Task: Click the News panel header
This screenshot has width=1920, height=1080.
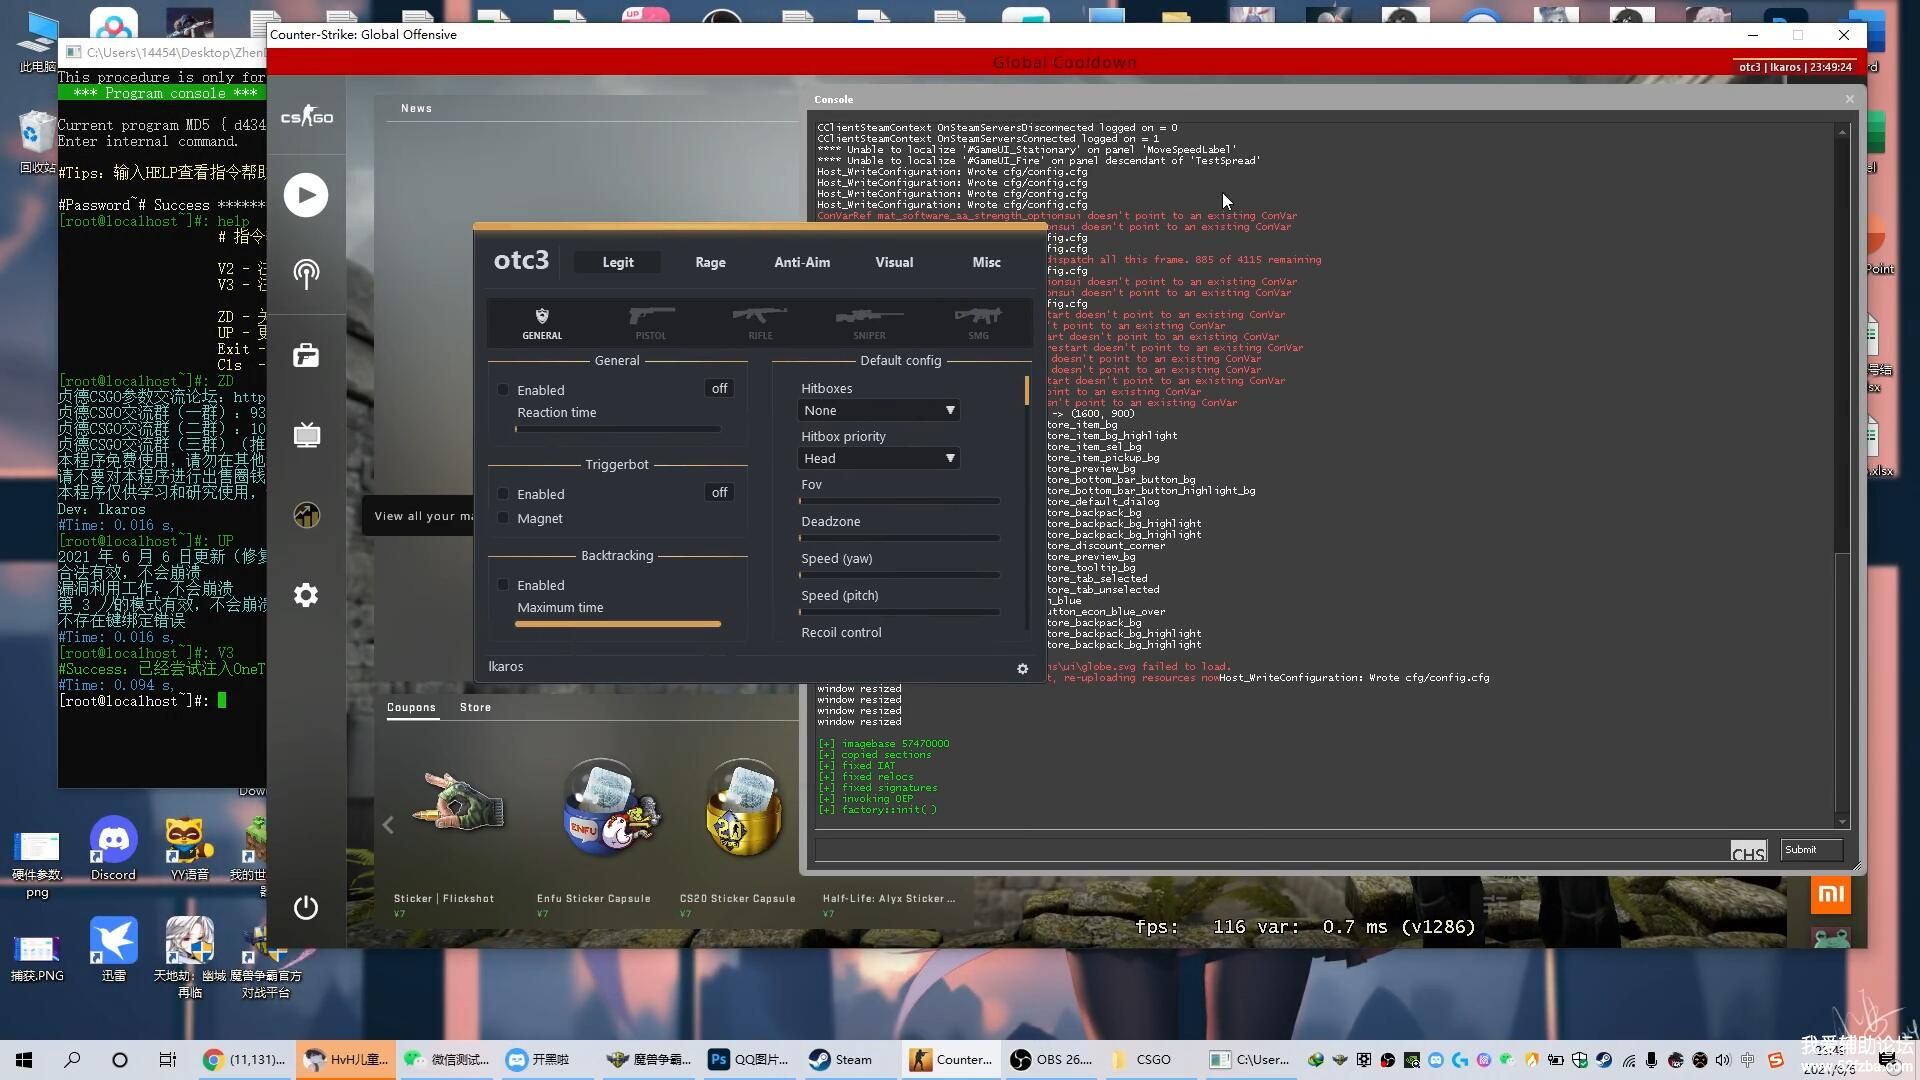Action: (416, 108)
